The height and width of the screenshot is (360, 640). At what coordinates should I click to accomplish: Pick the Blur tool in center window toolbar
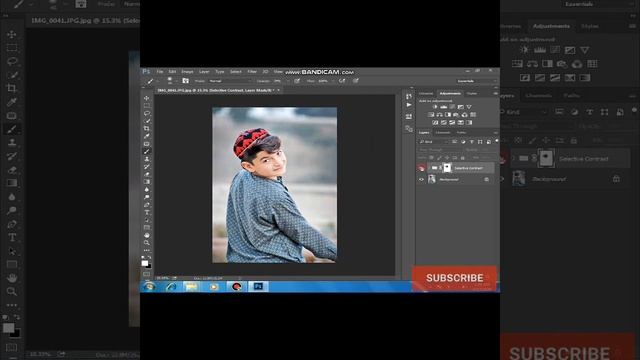click(x=147, y=189)
